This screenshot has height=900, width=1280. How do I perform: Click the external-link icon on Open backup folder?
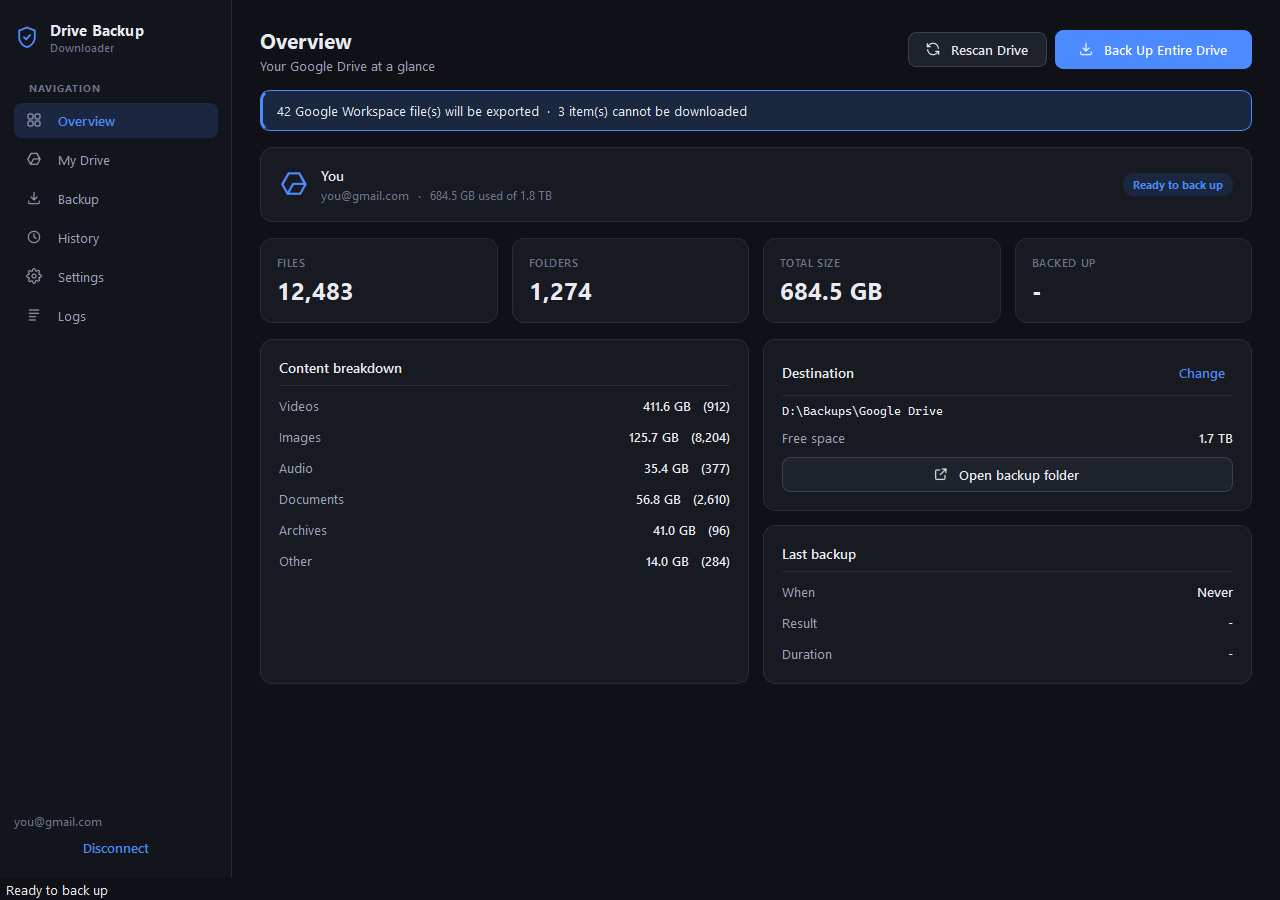point(940,474)
